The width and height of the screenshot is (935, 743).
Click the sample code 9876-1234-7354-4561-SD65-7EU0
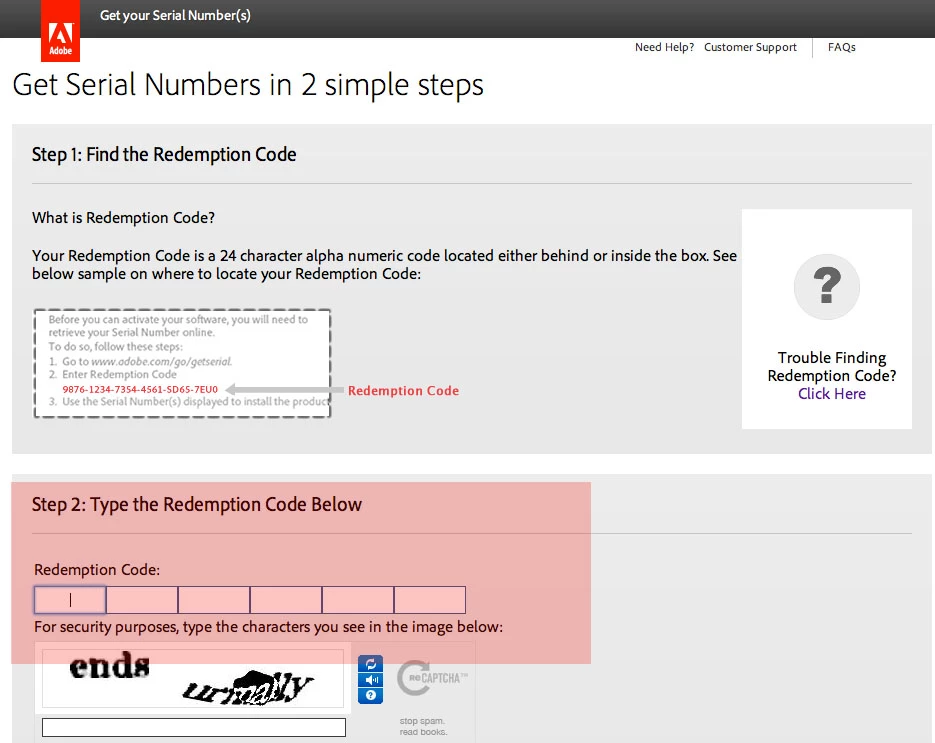tap(140, 389)
